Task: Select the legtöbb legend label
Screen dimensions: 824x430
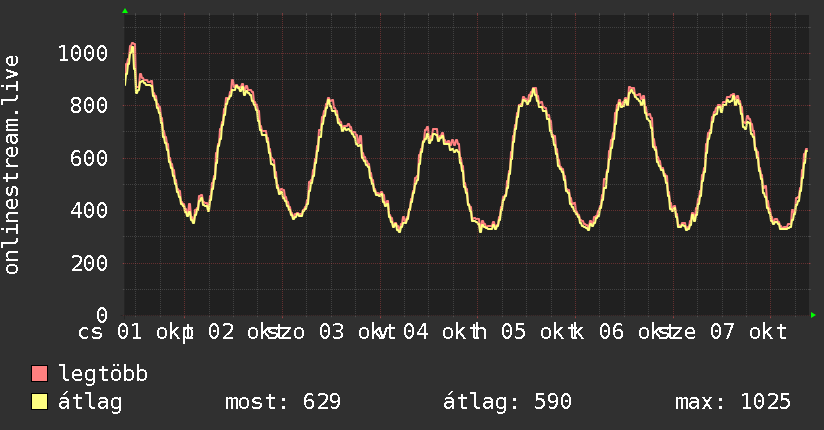Action: click(x=103, y=374)
